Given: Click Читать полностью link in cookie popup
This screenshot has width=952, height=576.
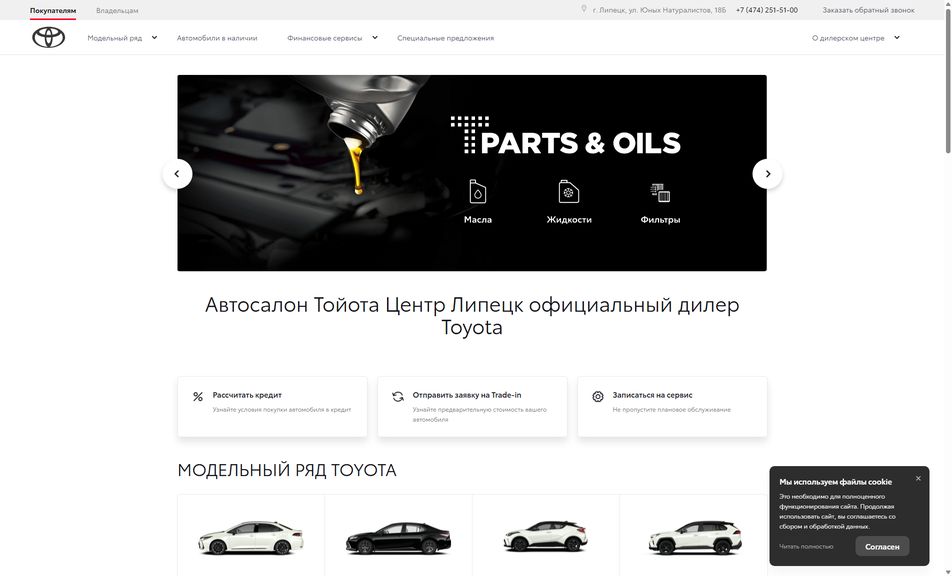Looking at the screenshot, I should click(806, 546).
